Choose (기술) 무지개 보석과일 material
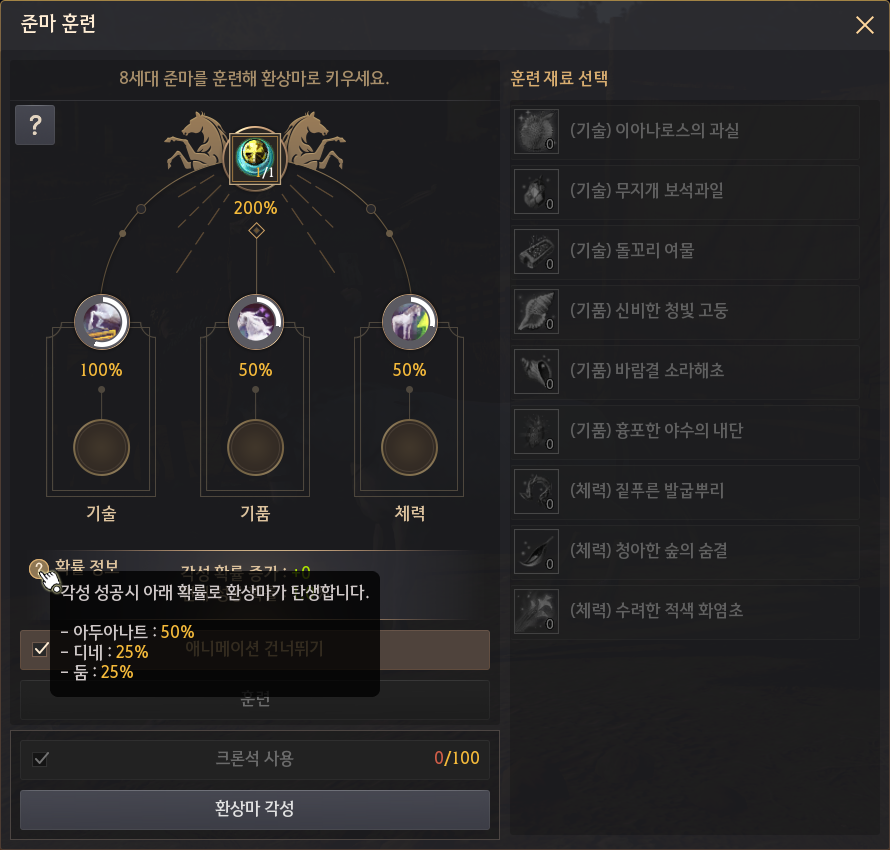This screenshot has height=850, width=890. point(685,192)
